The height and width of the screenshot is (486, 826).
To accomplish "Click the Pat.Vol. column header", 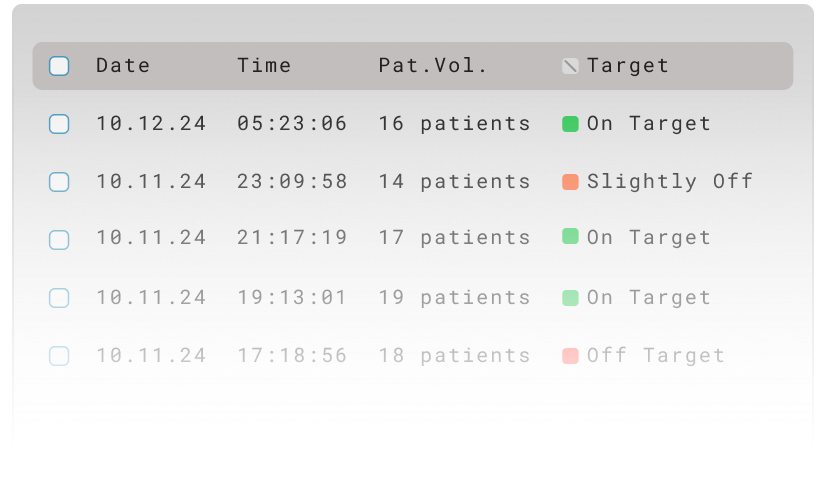I will point(432,66).
